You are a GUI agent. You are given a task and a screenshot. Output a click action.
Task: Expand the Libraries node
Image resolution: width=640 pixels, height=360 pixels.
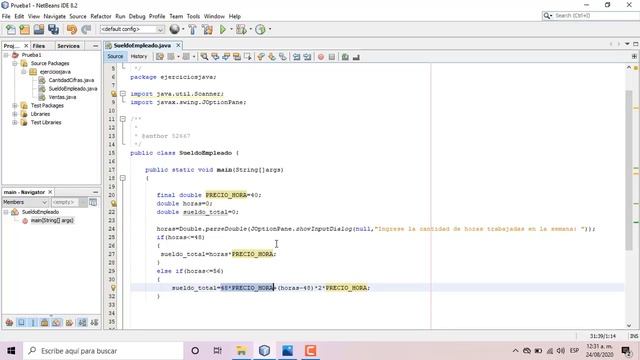point(15,114)
